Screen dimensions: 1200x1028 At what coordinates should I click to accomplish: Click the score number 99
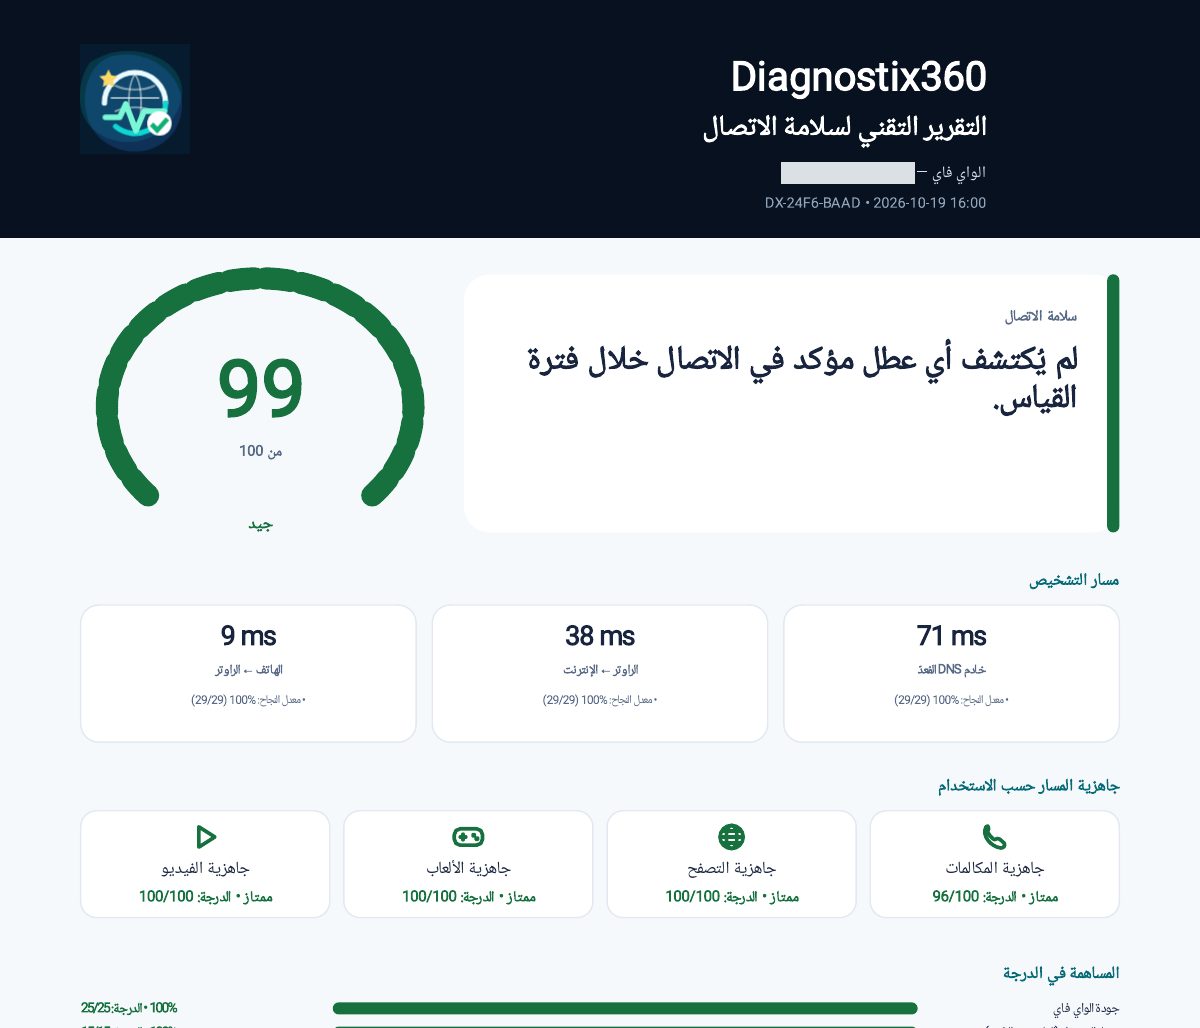point(260,387)
